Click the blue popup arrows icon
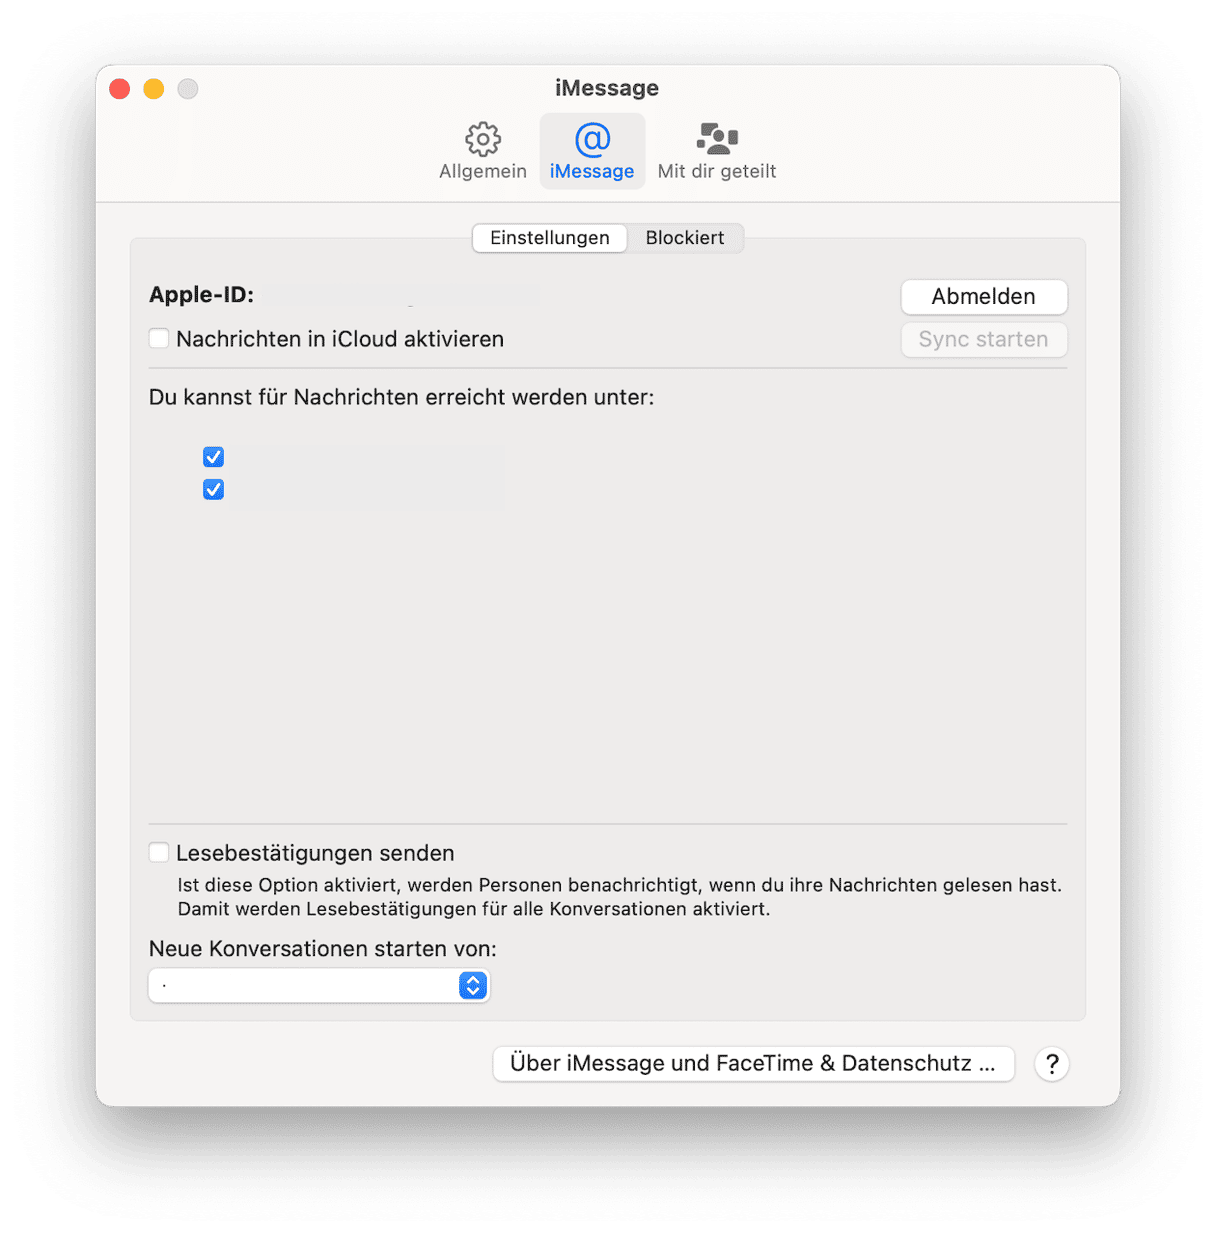This screenshot has height=1233, width=1216. point(473,986)
